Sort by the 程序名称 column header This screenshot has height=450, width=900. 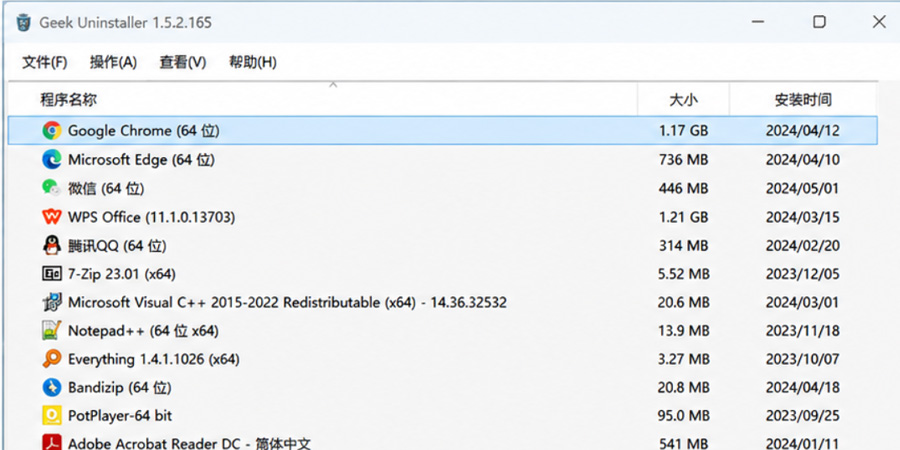click(x=323, y=99)
